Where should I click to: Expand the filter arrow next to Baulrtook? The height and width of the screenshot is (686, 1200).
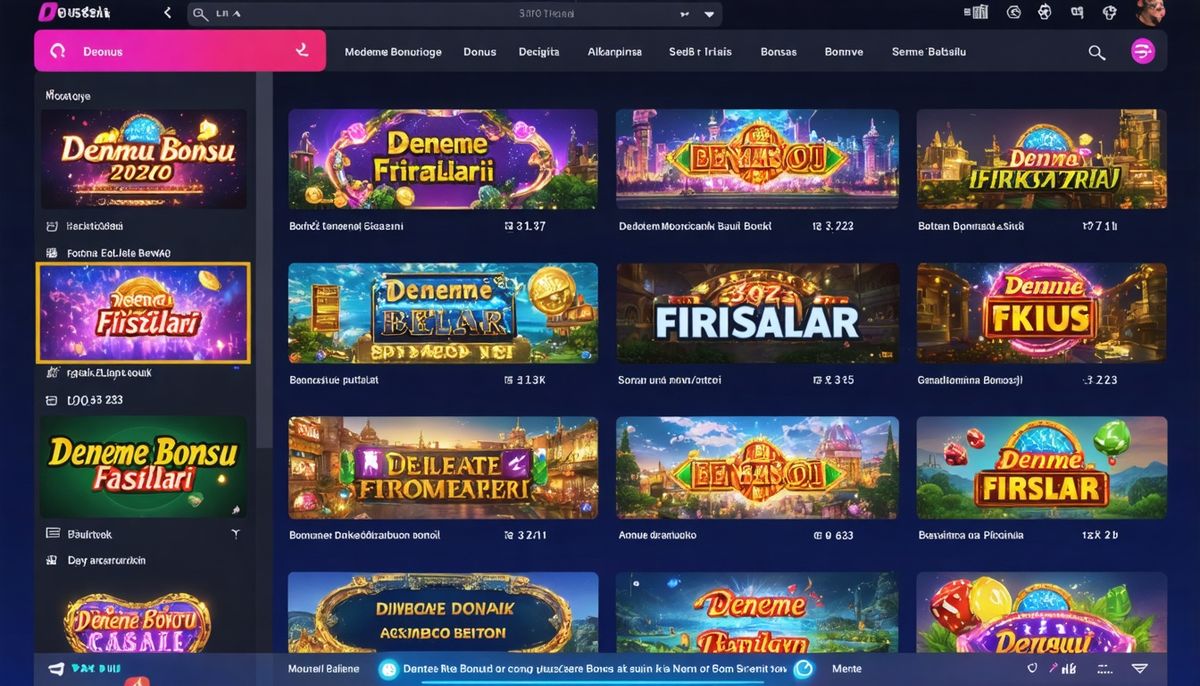(236, 534)
